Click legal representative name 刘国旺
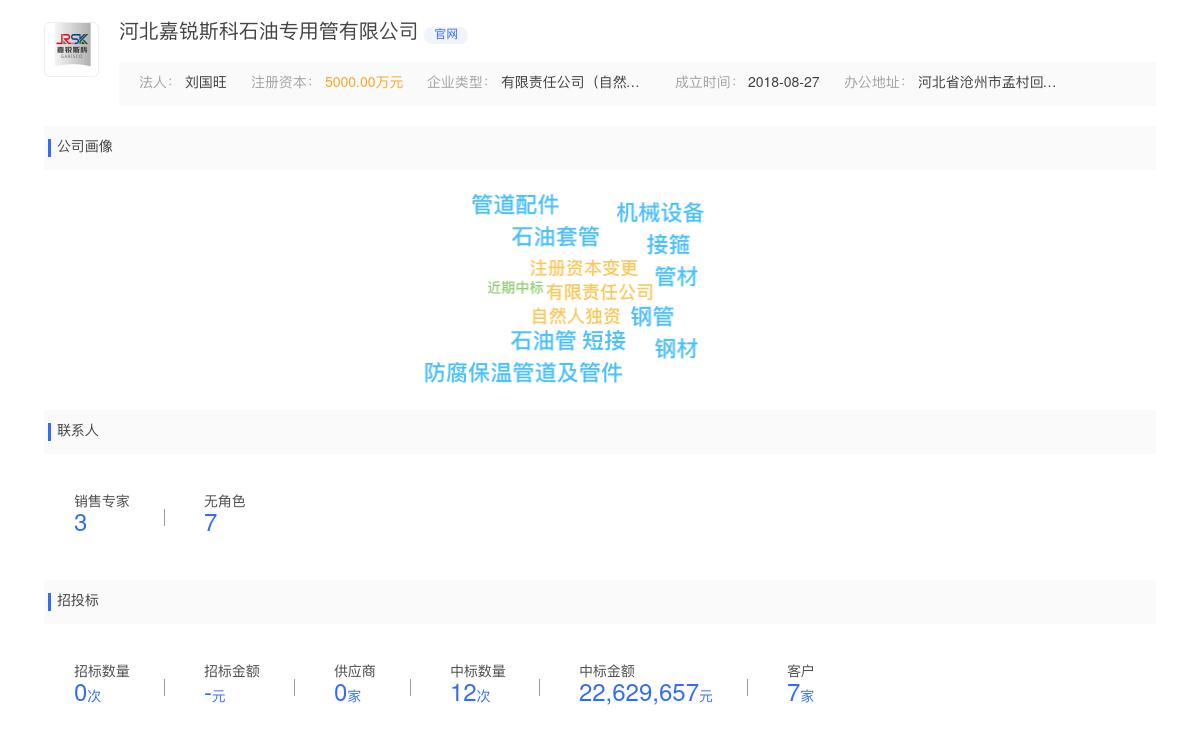The image size is (1200, 752). [206, 83]
